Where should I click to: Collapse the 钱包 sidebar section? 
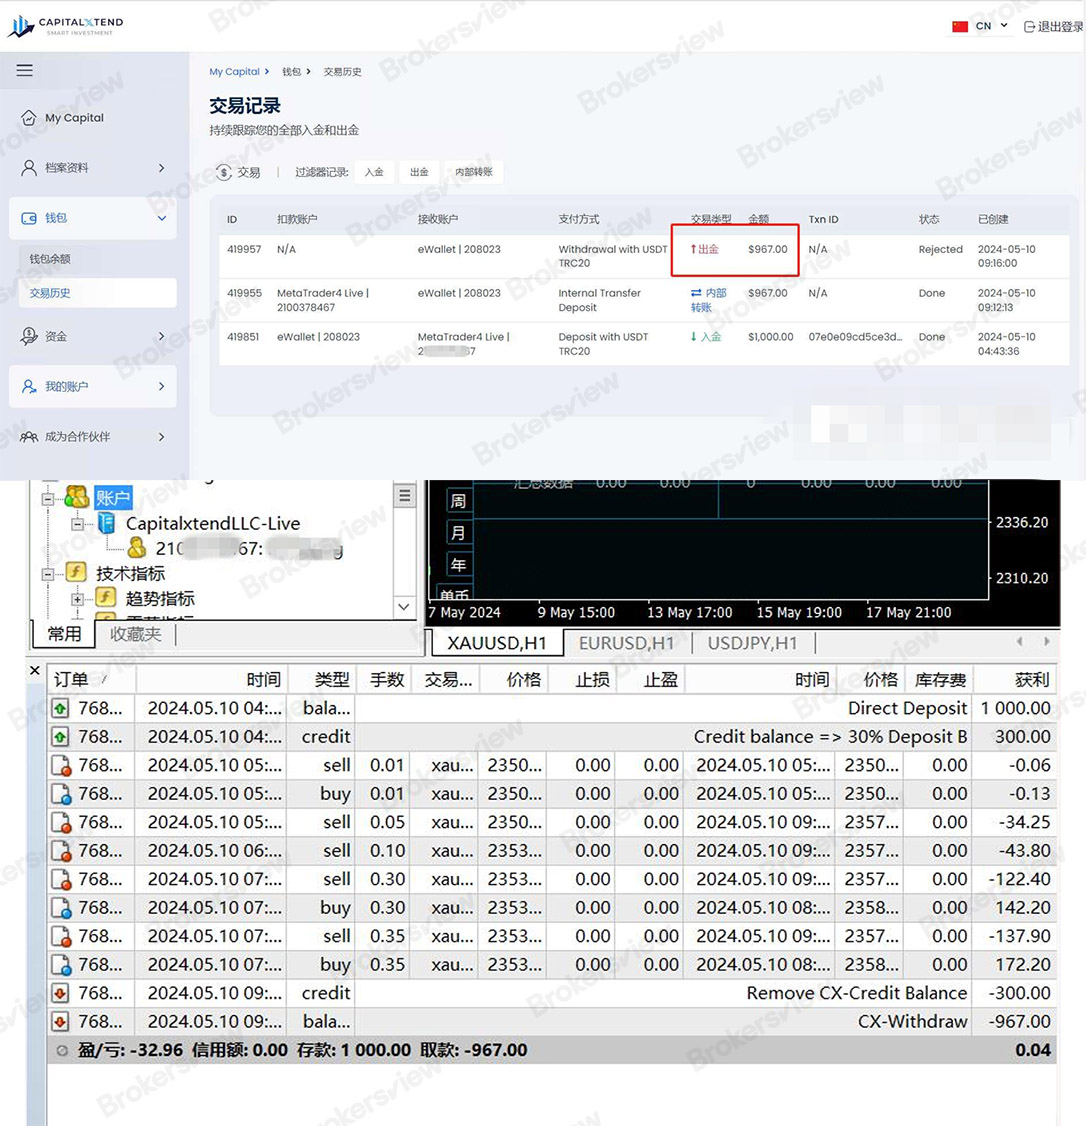click(x=163, y=217)
